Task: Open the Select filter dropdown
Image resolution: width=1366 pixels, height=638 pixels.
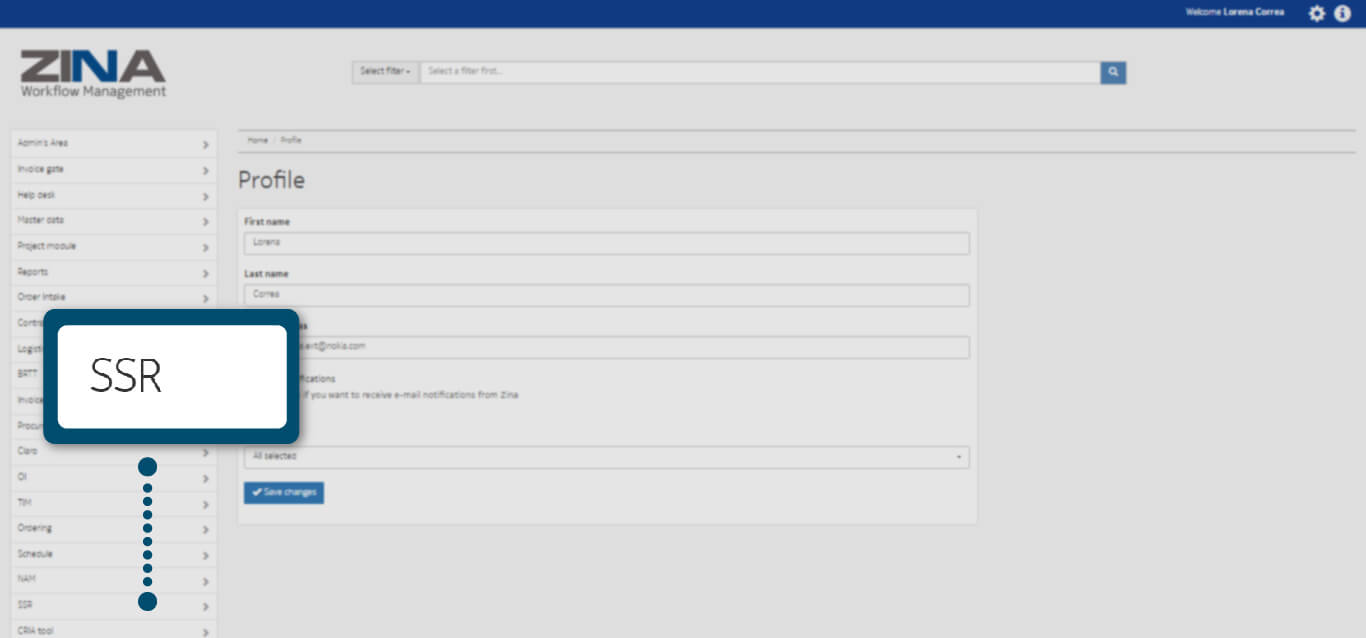Action: 385,72
